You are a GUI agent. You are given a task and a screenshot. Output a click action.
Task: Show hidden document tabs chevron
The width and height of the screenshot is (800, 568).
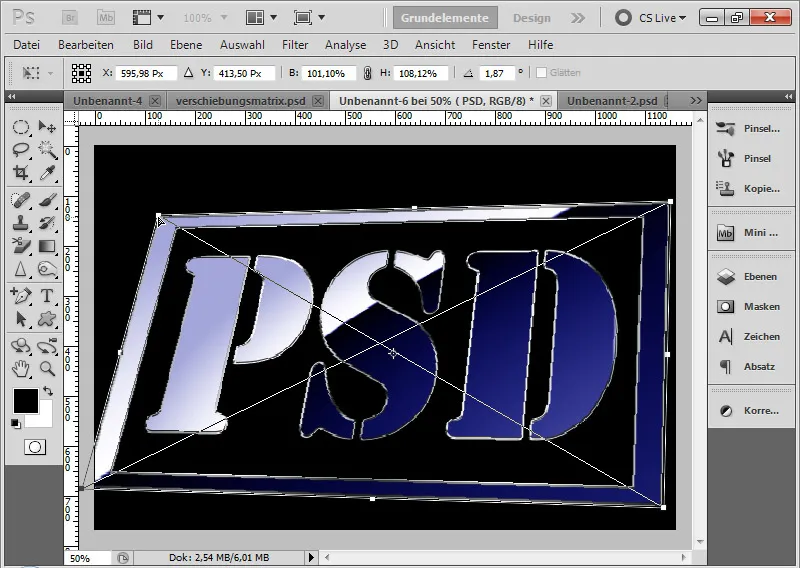click(696, 101)
